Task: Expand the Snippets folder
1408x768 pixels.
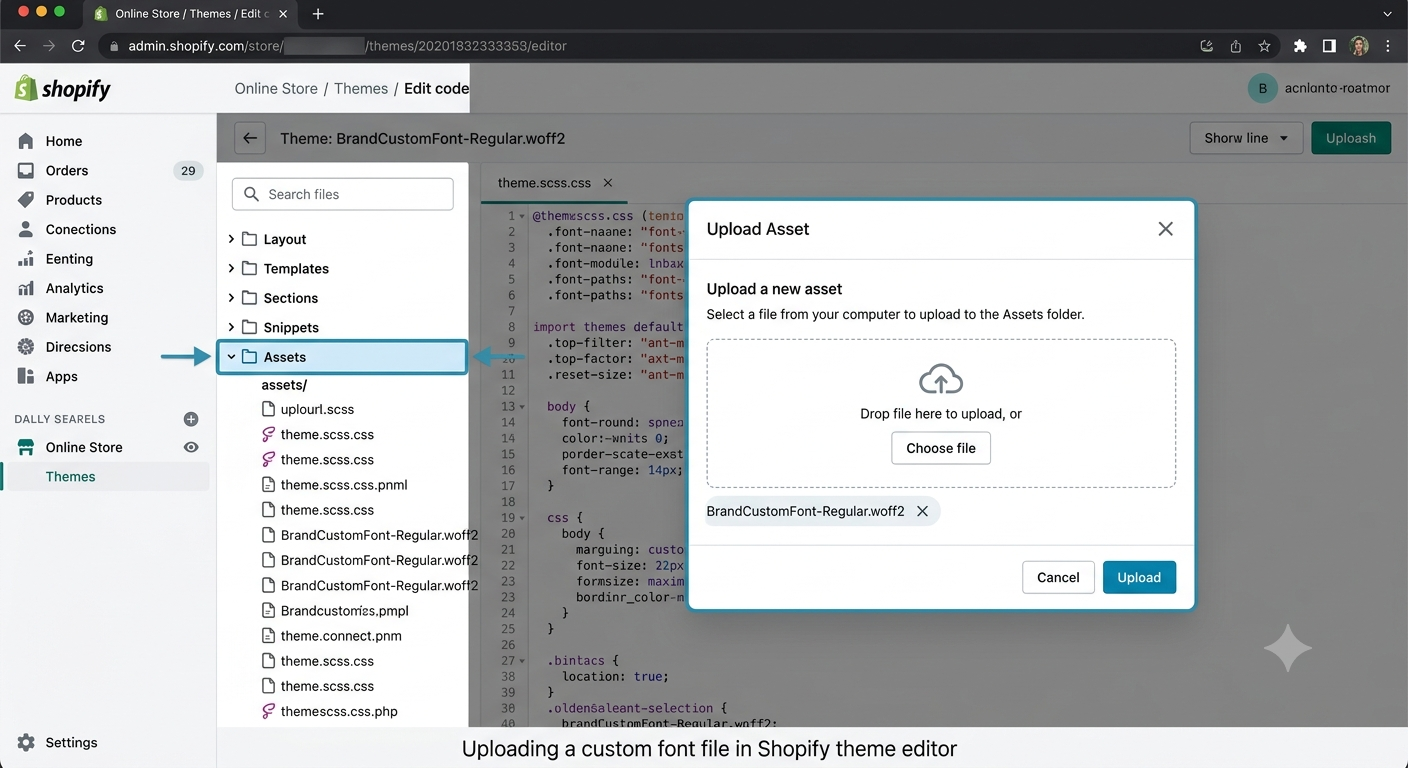Action: pos(231,327)
